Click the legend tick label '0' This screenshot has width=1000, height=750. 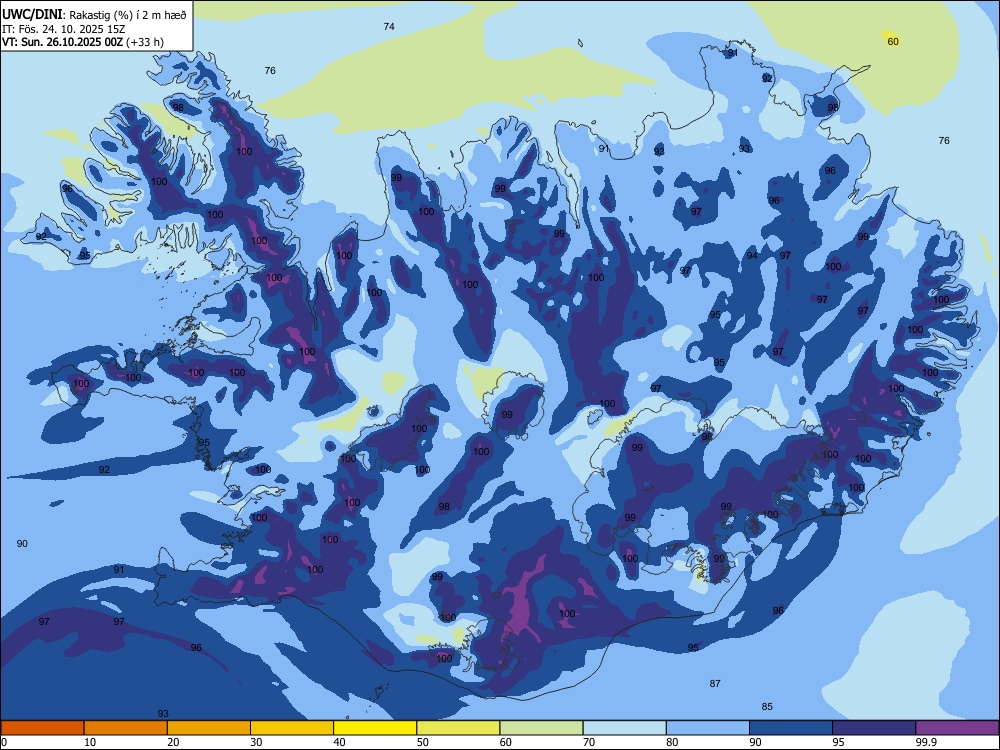coord(4,742)
